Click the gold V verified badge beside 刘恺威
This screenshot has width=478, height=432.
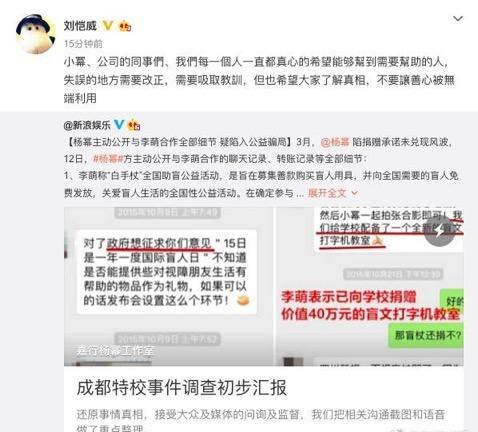pos(108,26)
